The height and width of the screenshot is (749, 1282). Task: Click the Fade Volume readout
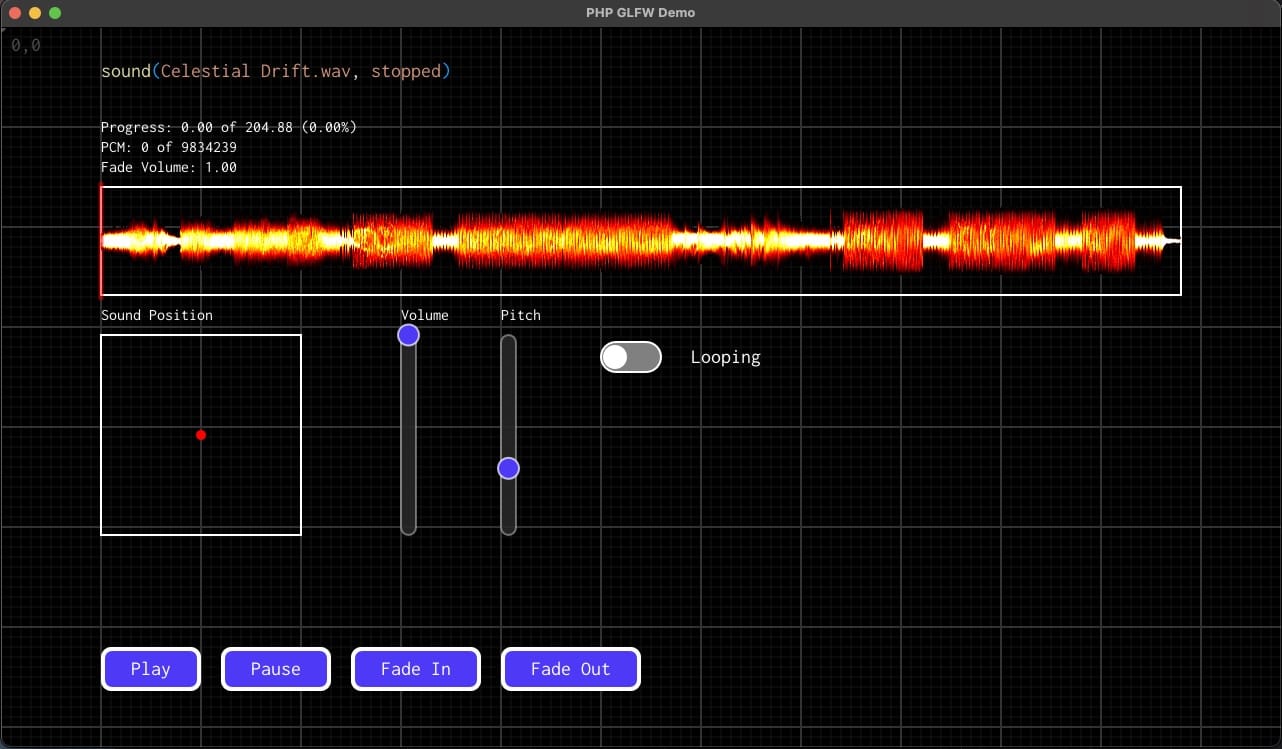click(169, 167)
